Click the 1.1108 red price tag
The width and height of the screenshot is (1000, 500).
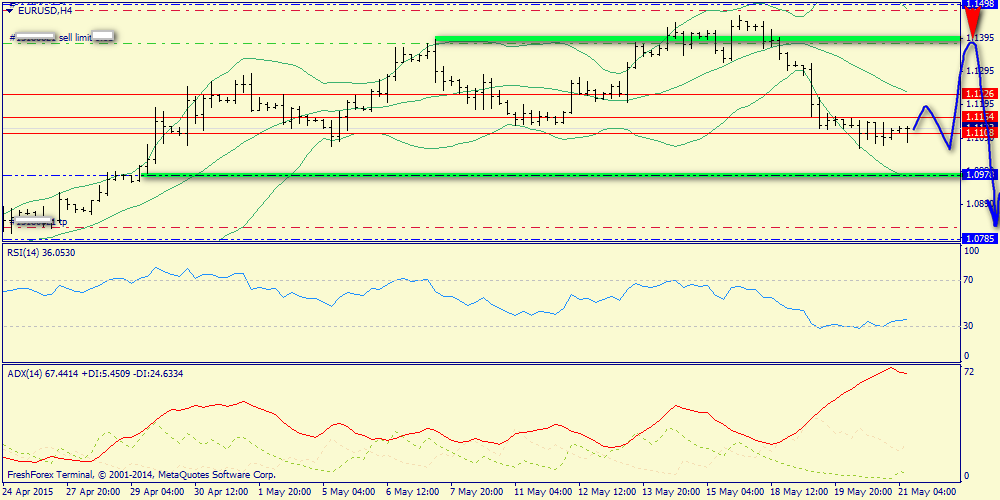point(980,133)
